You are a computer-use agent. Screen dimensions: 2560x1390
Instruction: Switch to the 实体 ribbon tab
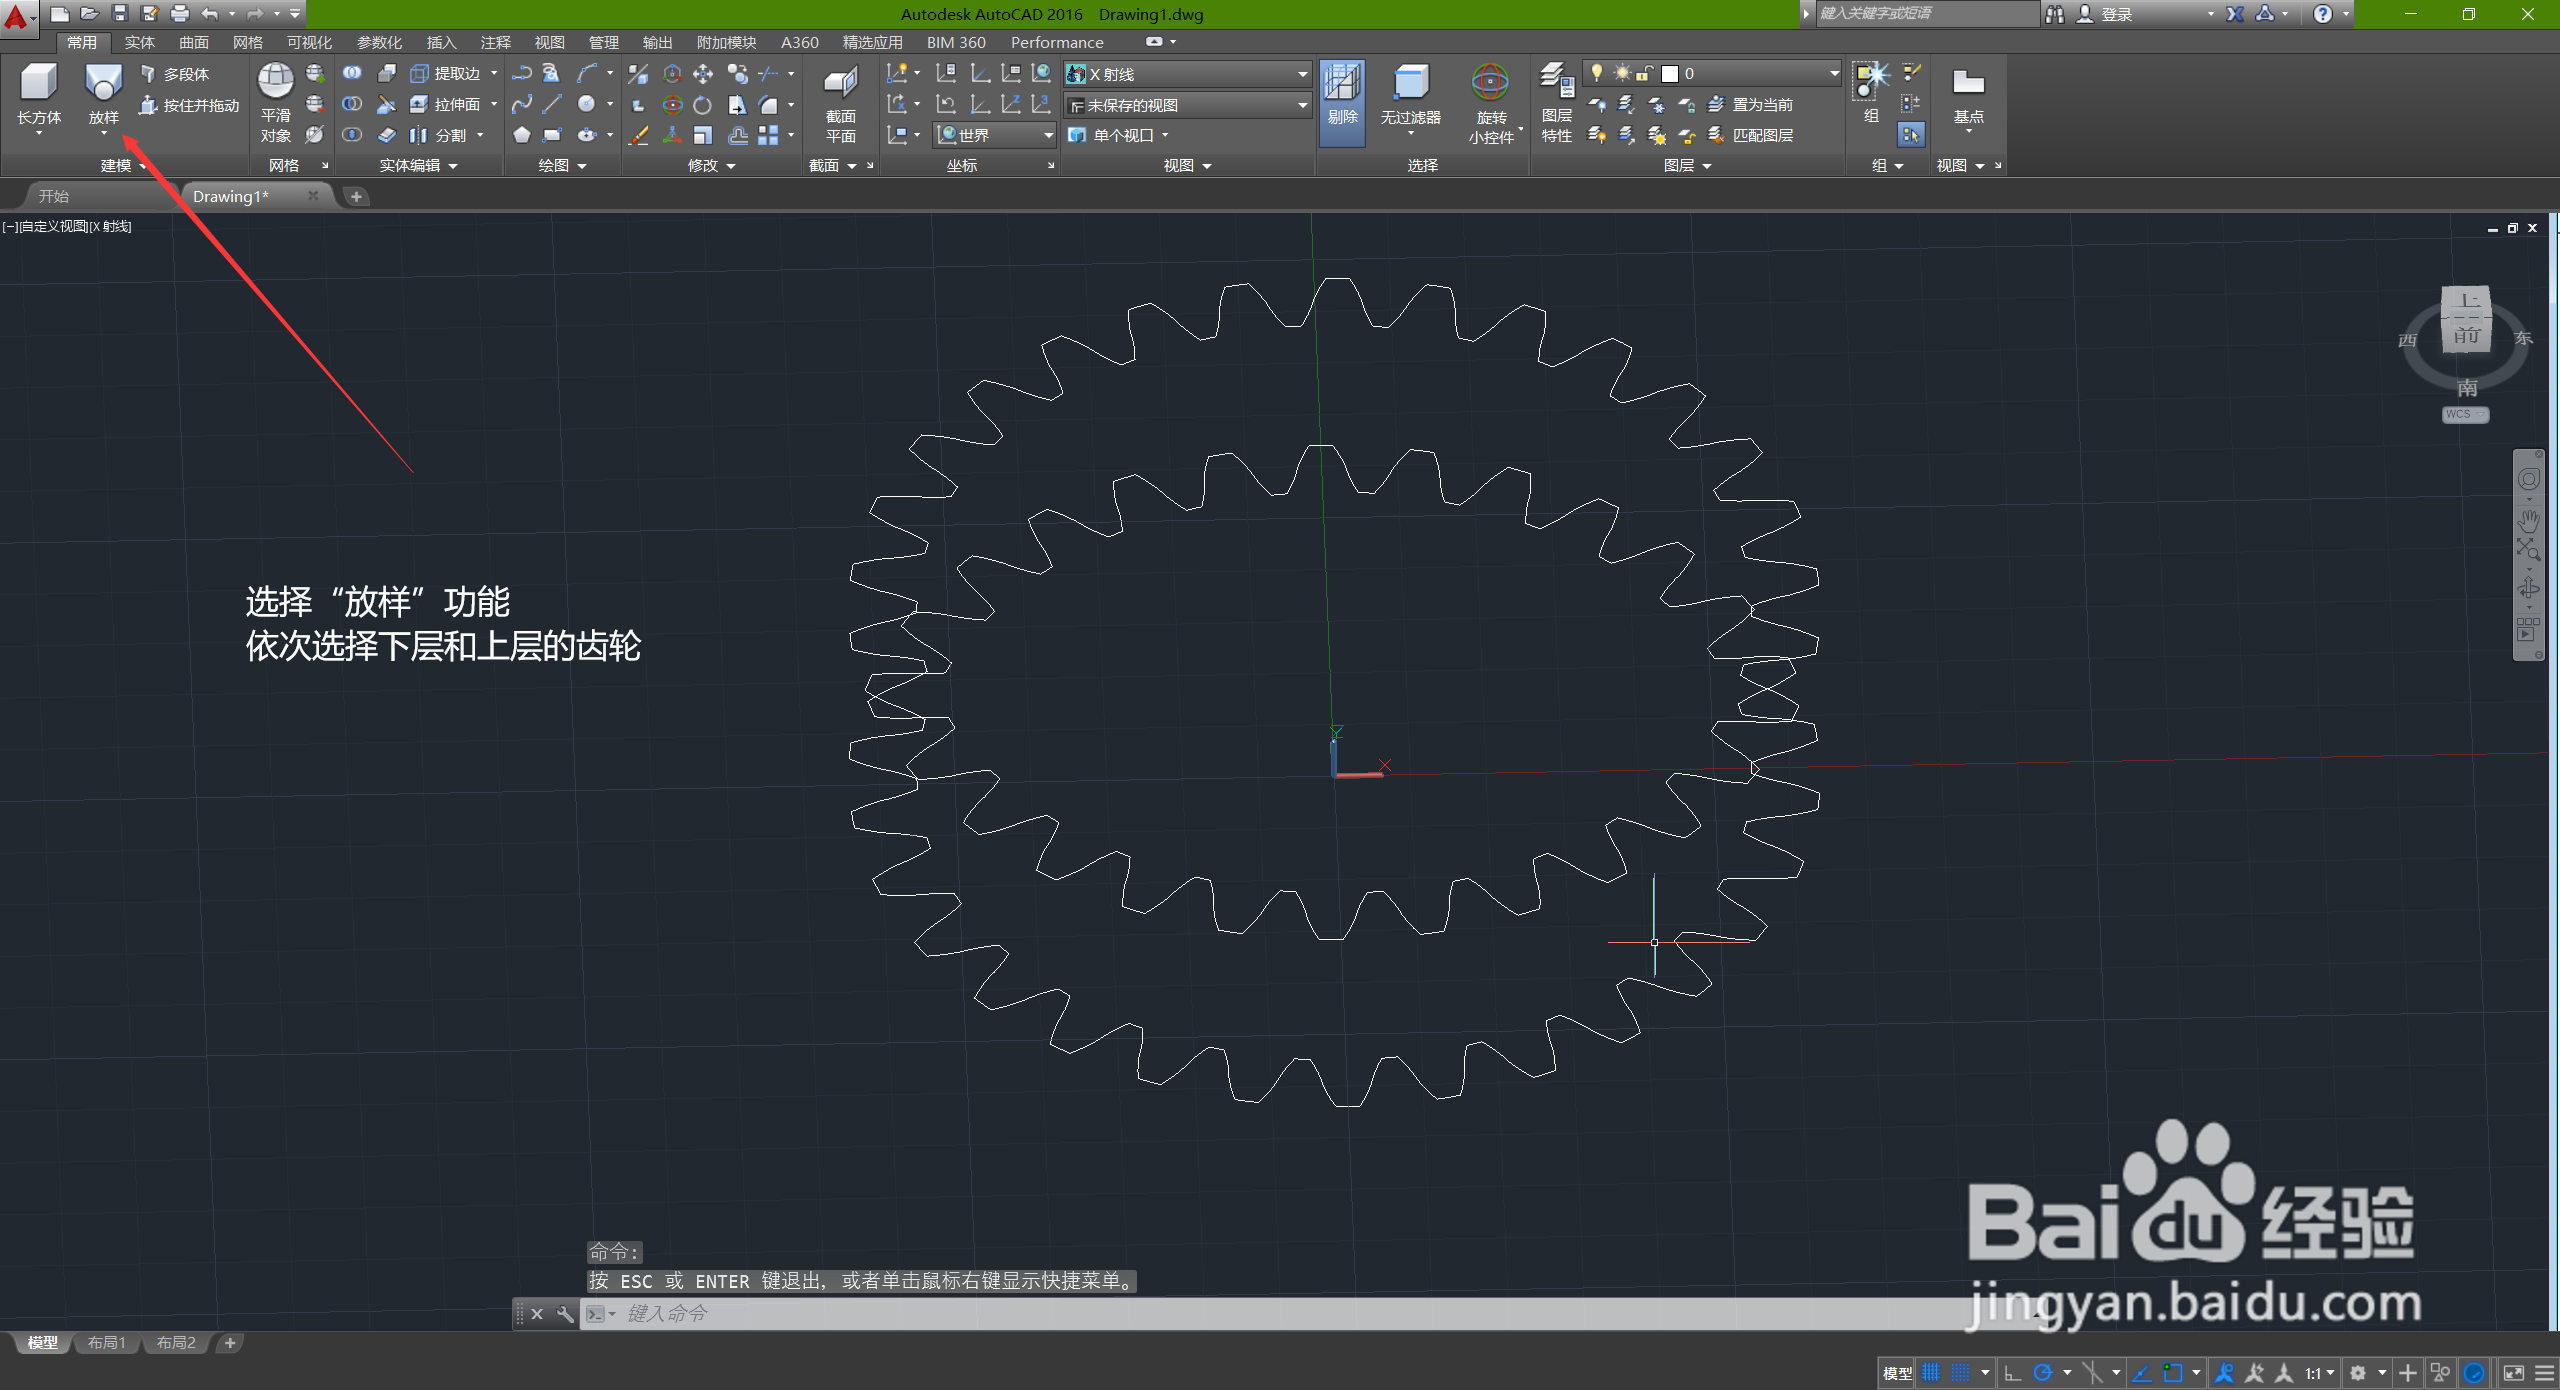click(139, 42)
